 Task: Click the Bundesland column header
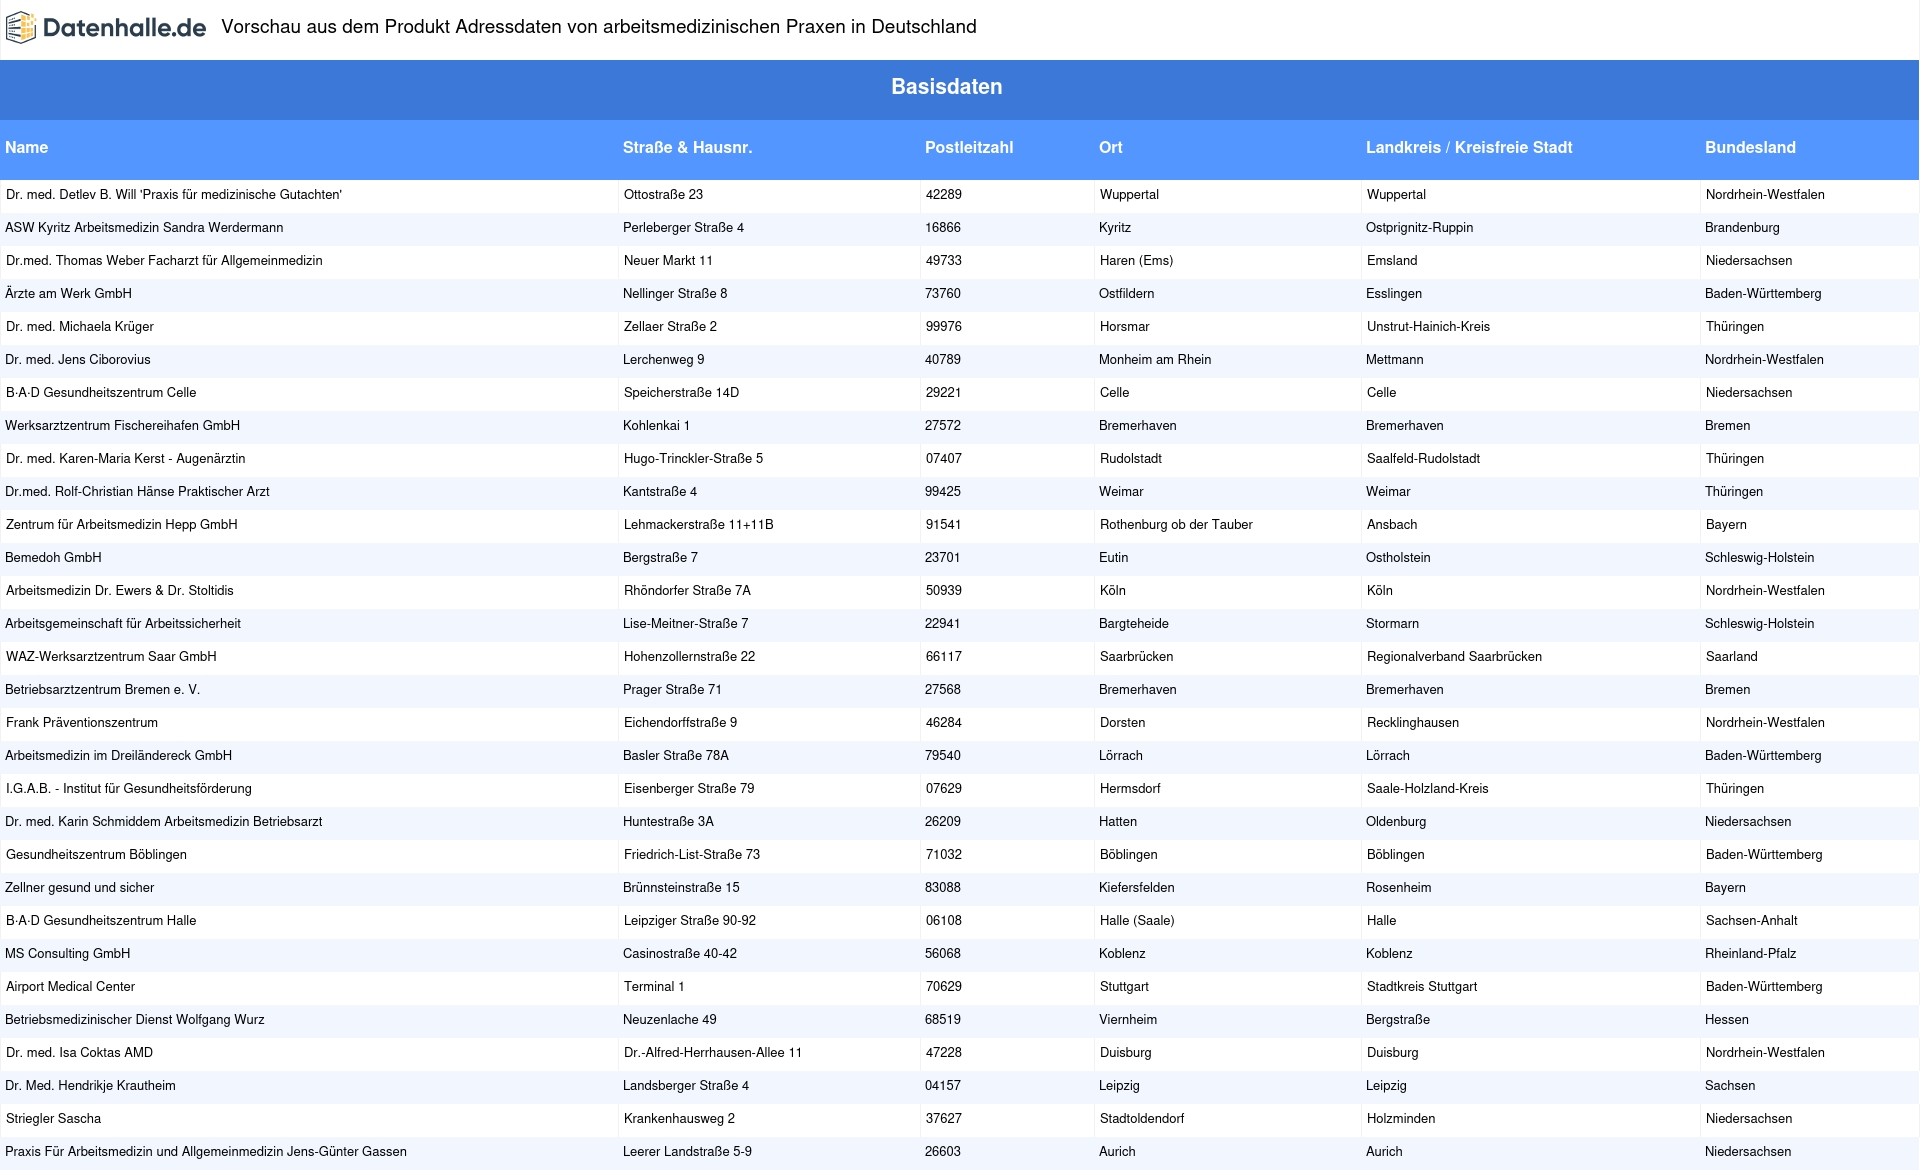1750,148
